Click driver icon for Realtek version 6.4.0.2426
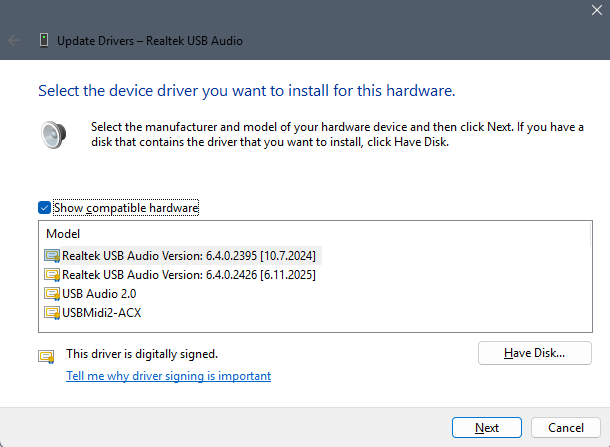Screen dimensions: 610x447 (52, 275)
